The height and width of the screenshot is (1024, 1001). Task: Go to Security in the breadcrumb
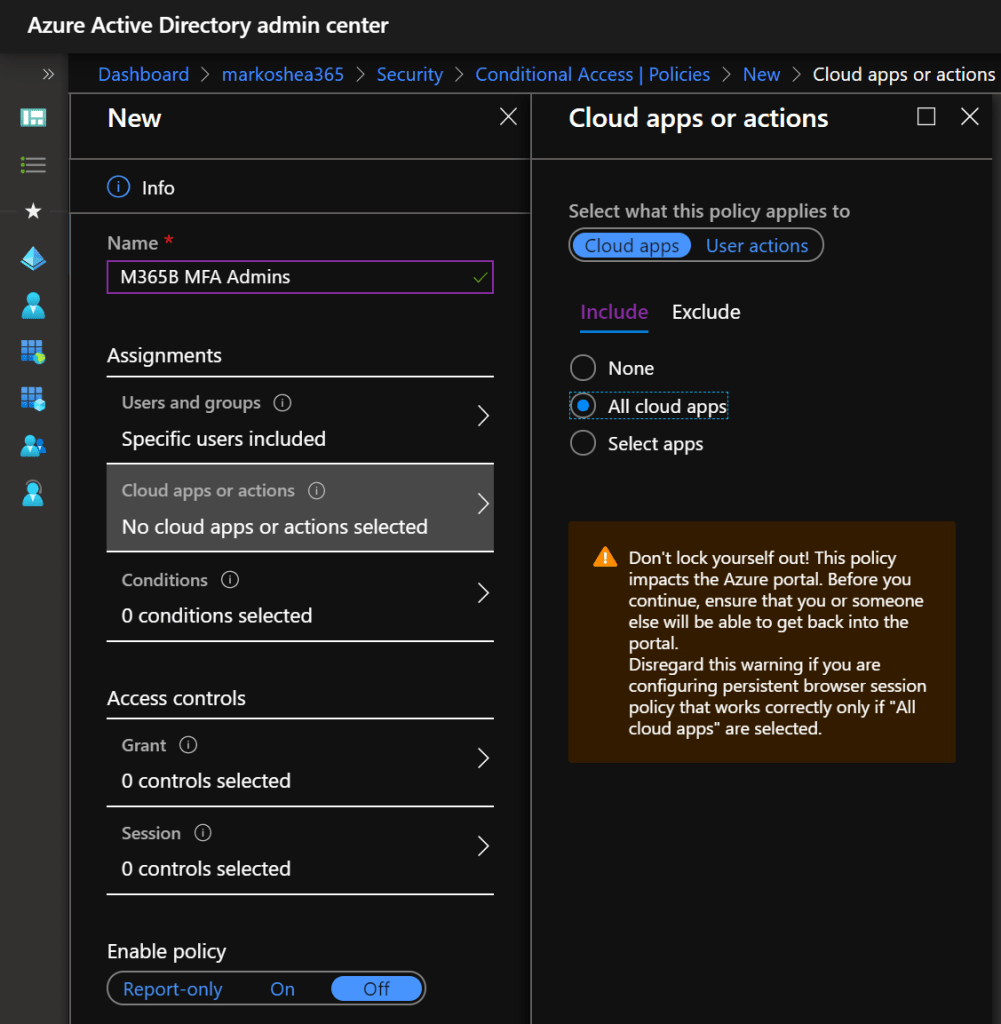(x=409, y=75)
